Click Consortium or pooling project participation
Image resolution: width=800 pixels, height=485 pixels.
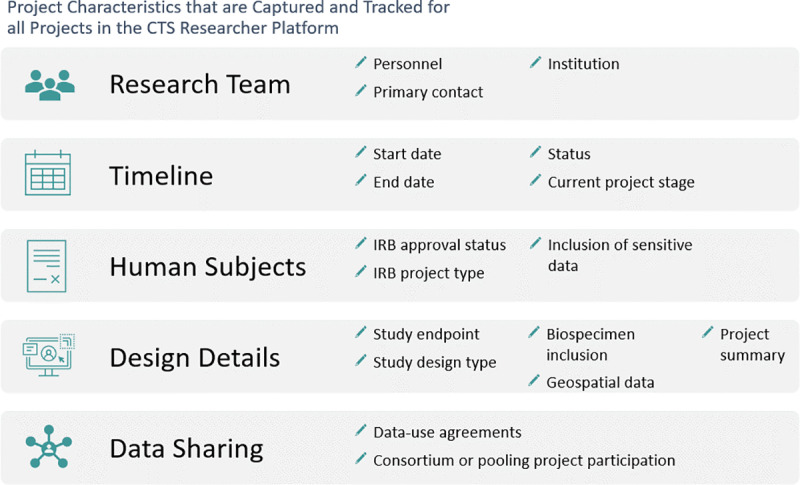524,461
